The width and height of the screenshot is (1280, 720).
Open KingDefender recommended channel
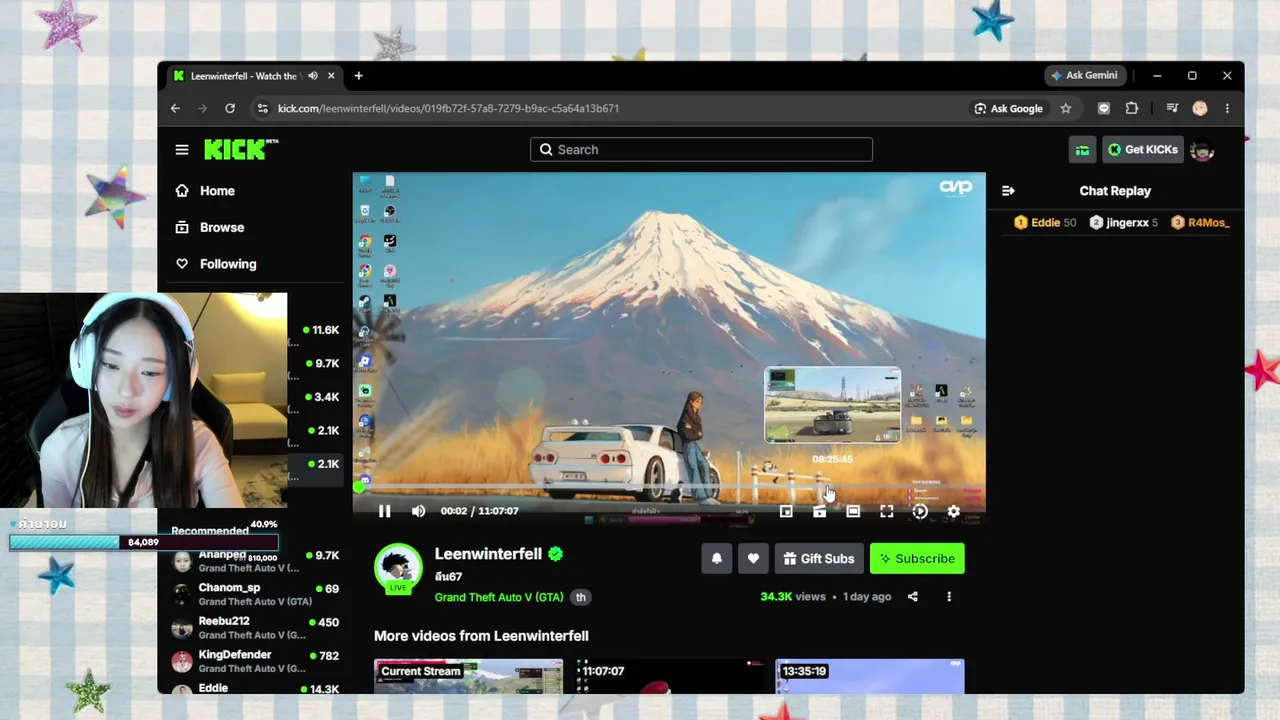click(255, 661)
